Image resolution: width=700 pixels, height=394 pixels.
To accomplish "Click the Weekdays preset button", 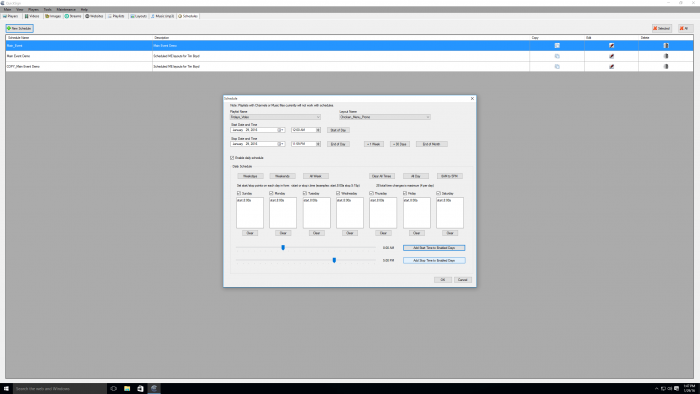I will pyautogui.click(x=250, y=176).
